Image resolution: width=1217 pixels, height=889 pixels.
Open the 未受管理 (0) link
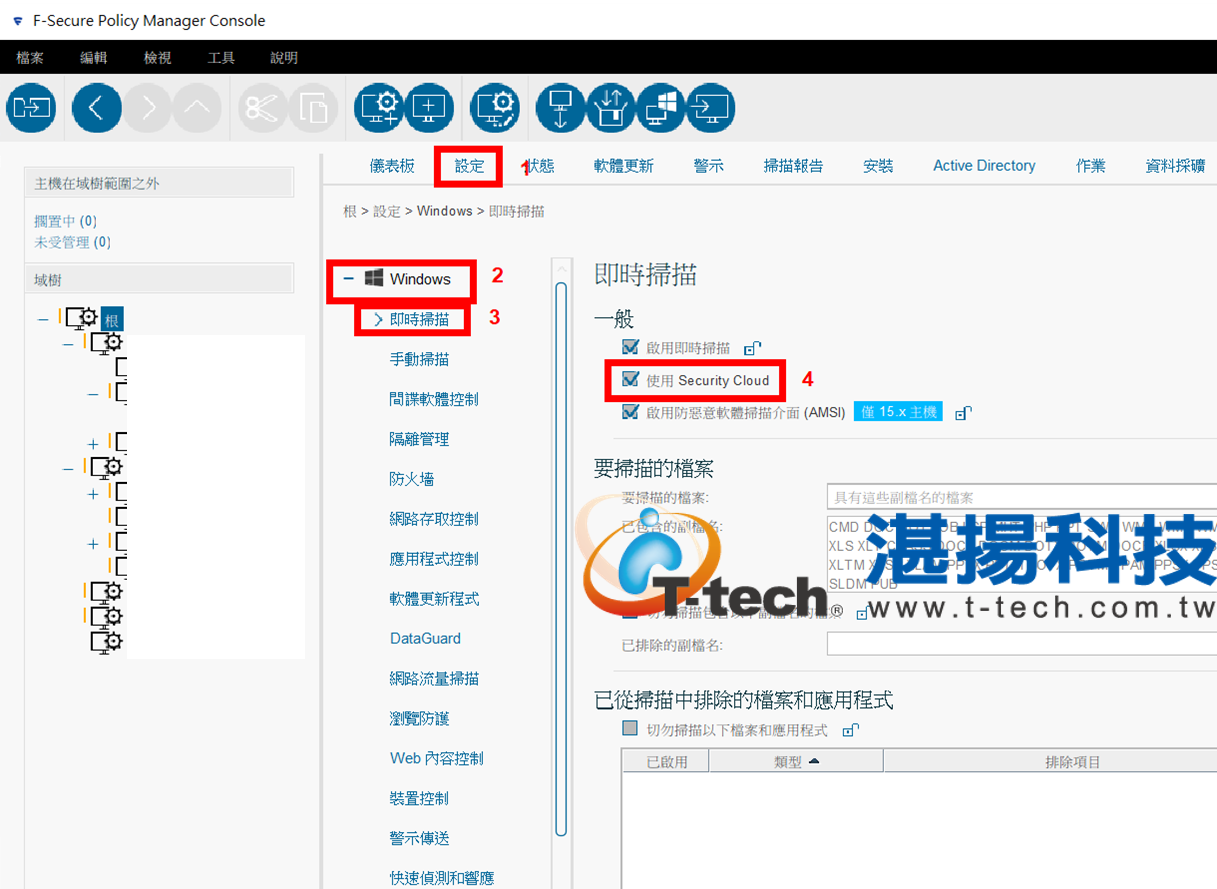click(72, 242)
